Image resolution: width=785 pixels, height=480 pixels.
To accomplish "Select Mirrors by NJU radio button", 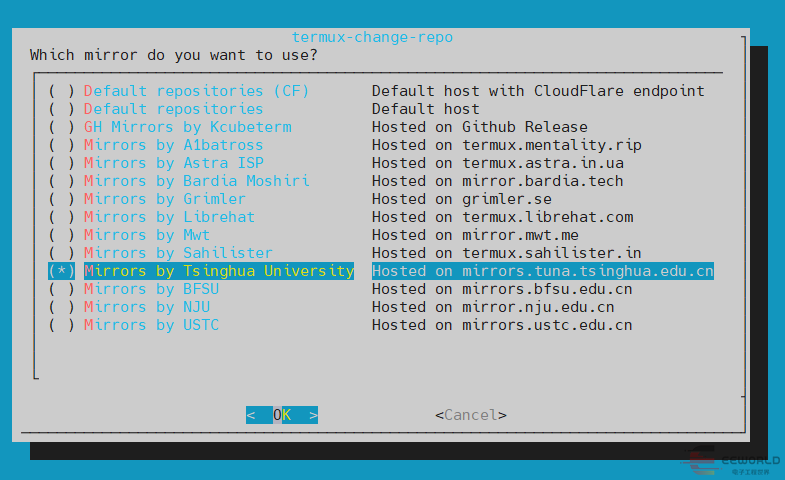I will click(61, 307).
